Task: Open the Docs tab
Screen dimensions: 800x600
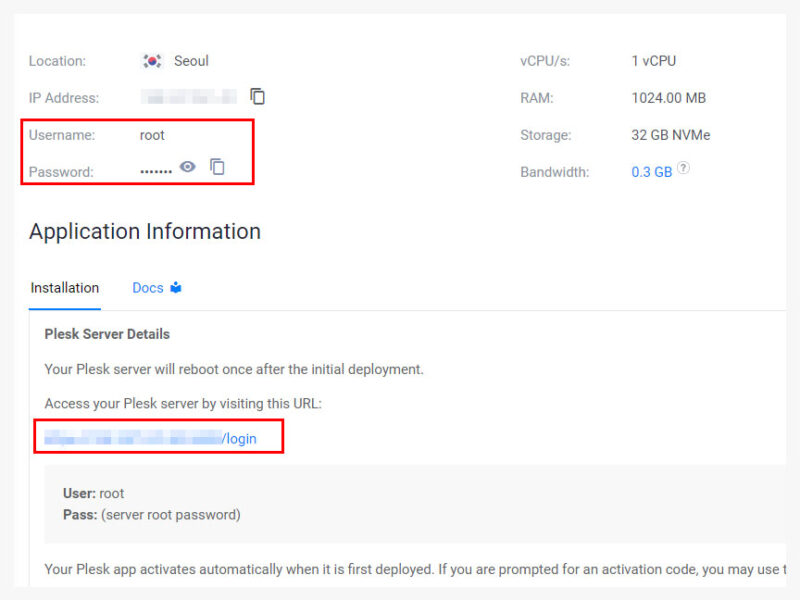Action: click(148, 288)
